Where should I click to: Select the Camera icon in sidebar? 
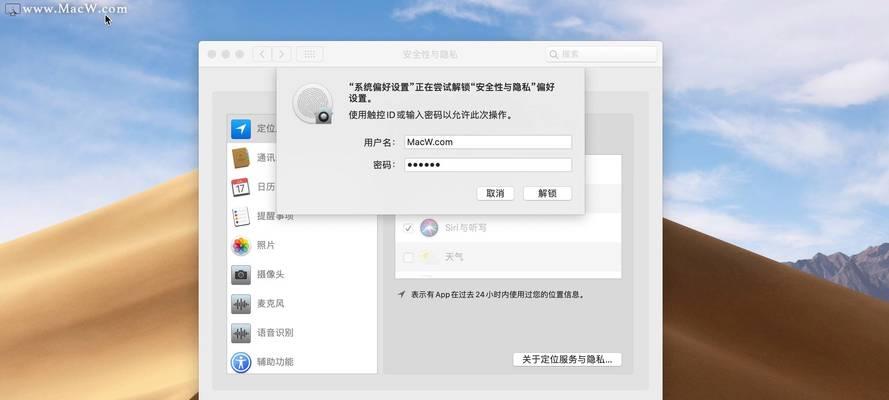click(241, 275)
